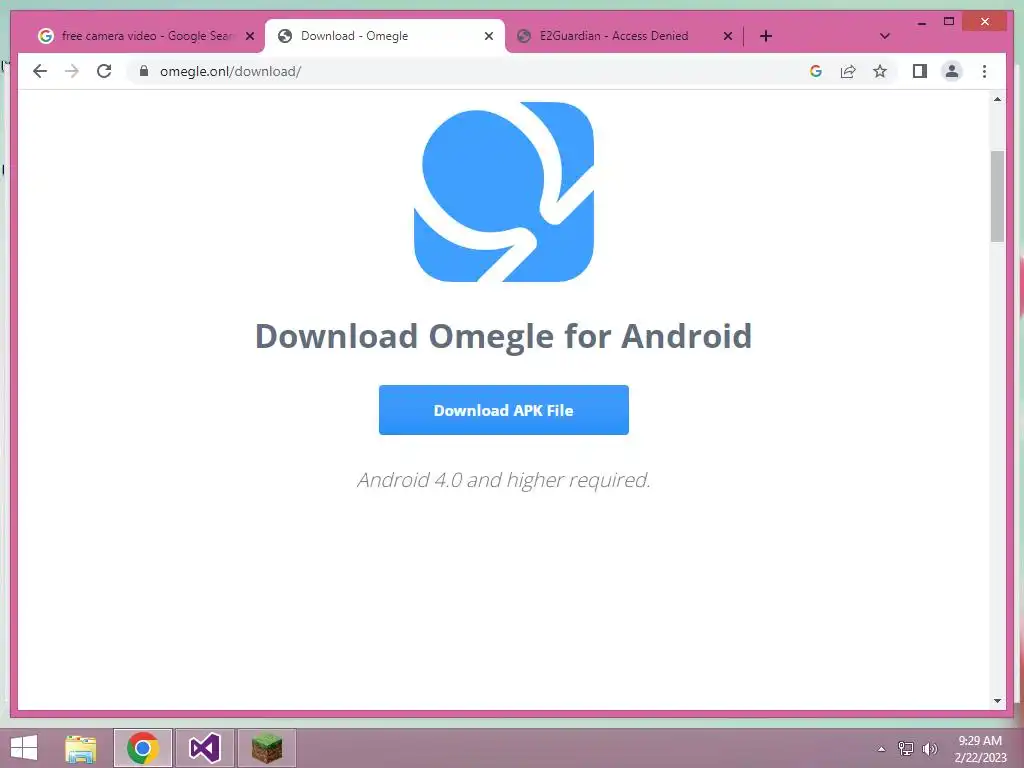Open Visual Studio from taskbar
The height and width of the screenshot is (768, 1024).
[204, 748]
